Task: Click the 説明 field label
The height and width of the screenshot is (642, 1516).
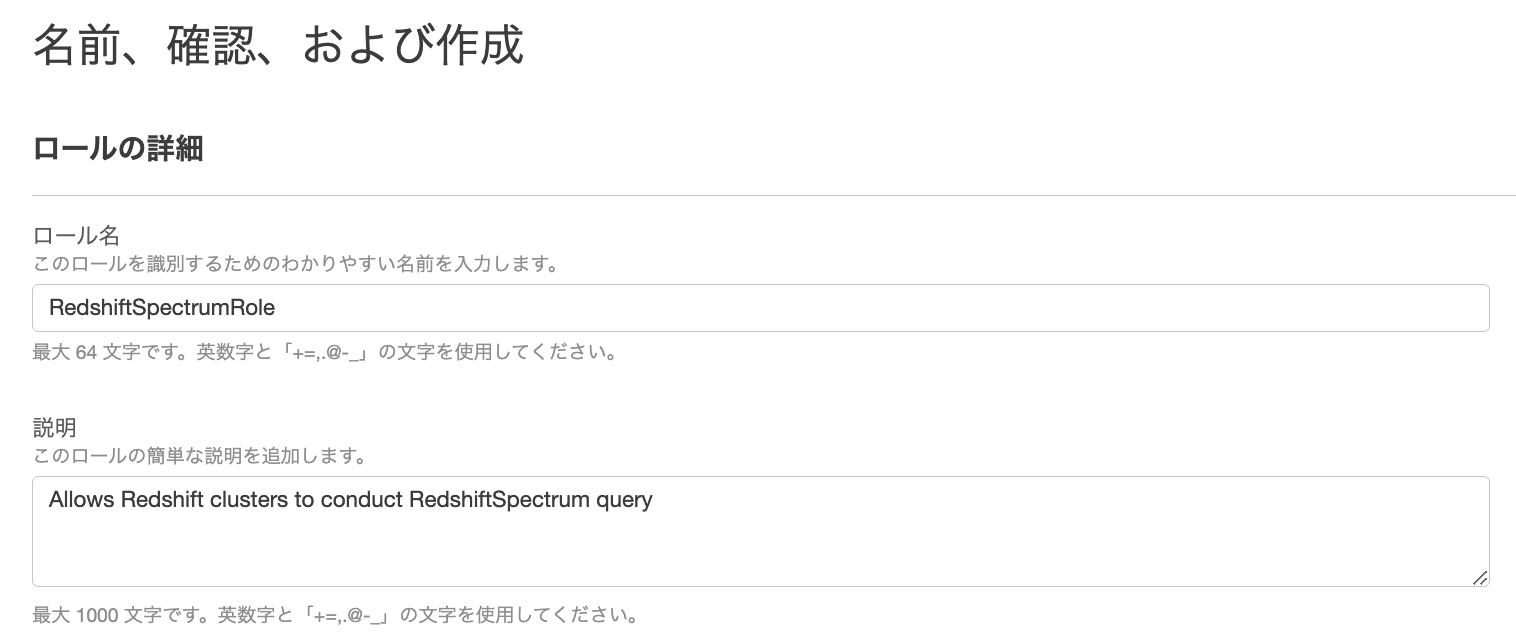Action: (x=54, y=428)
